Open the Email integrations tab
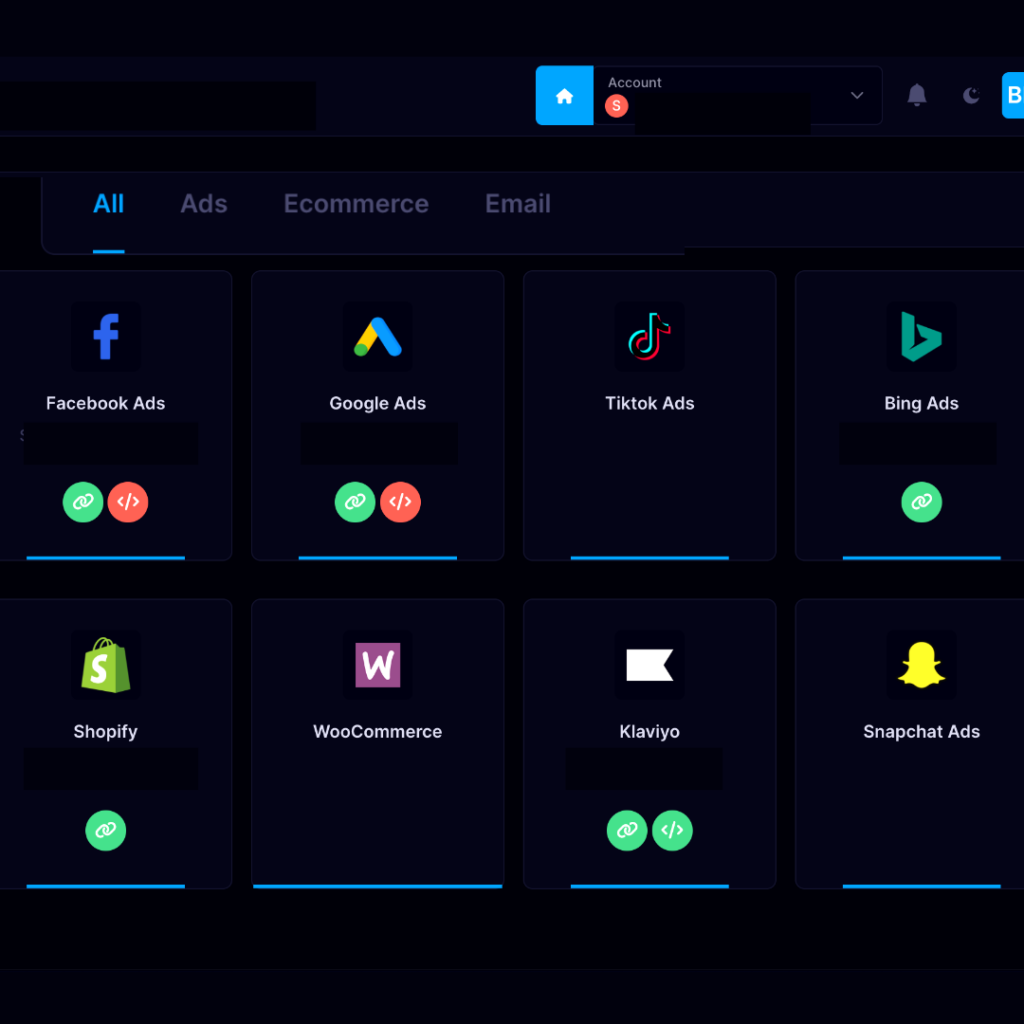1024x1024 pixels. click(517, 204)
